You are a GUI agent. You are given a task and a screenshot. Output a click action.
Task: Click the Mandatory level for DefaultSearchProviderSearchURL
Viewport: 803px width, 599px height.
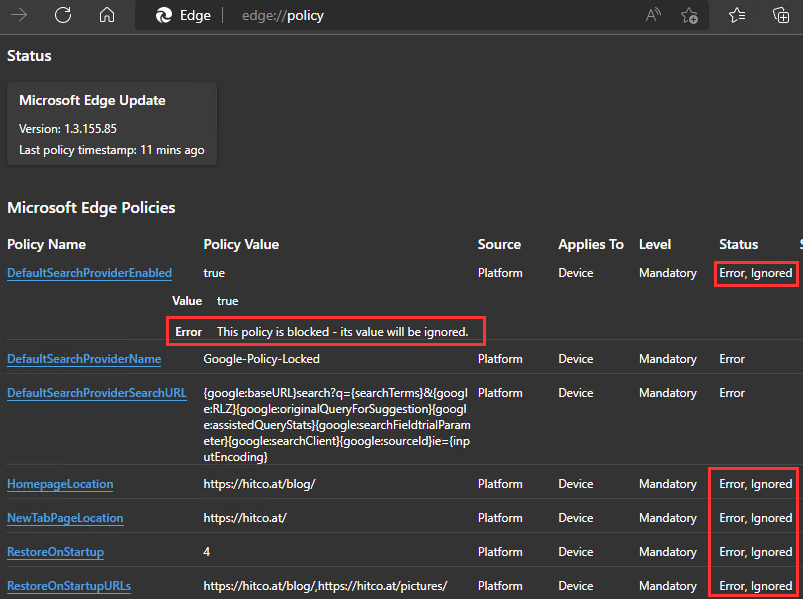[x=668, y=393]
